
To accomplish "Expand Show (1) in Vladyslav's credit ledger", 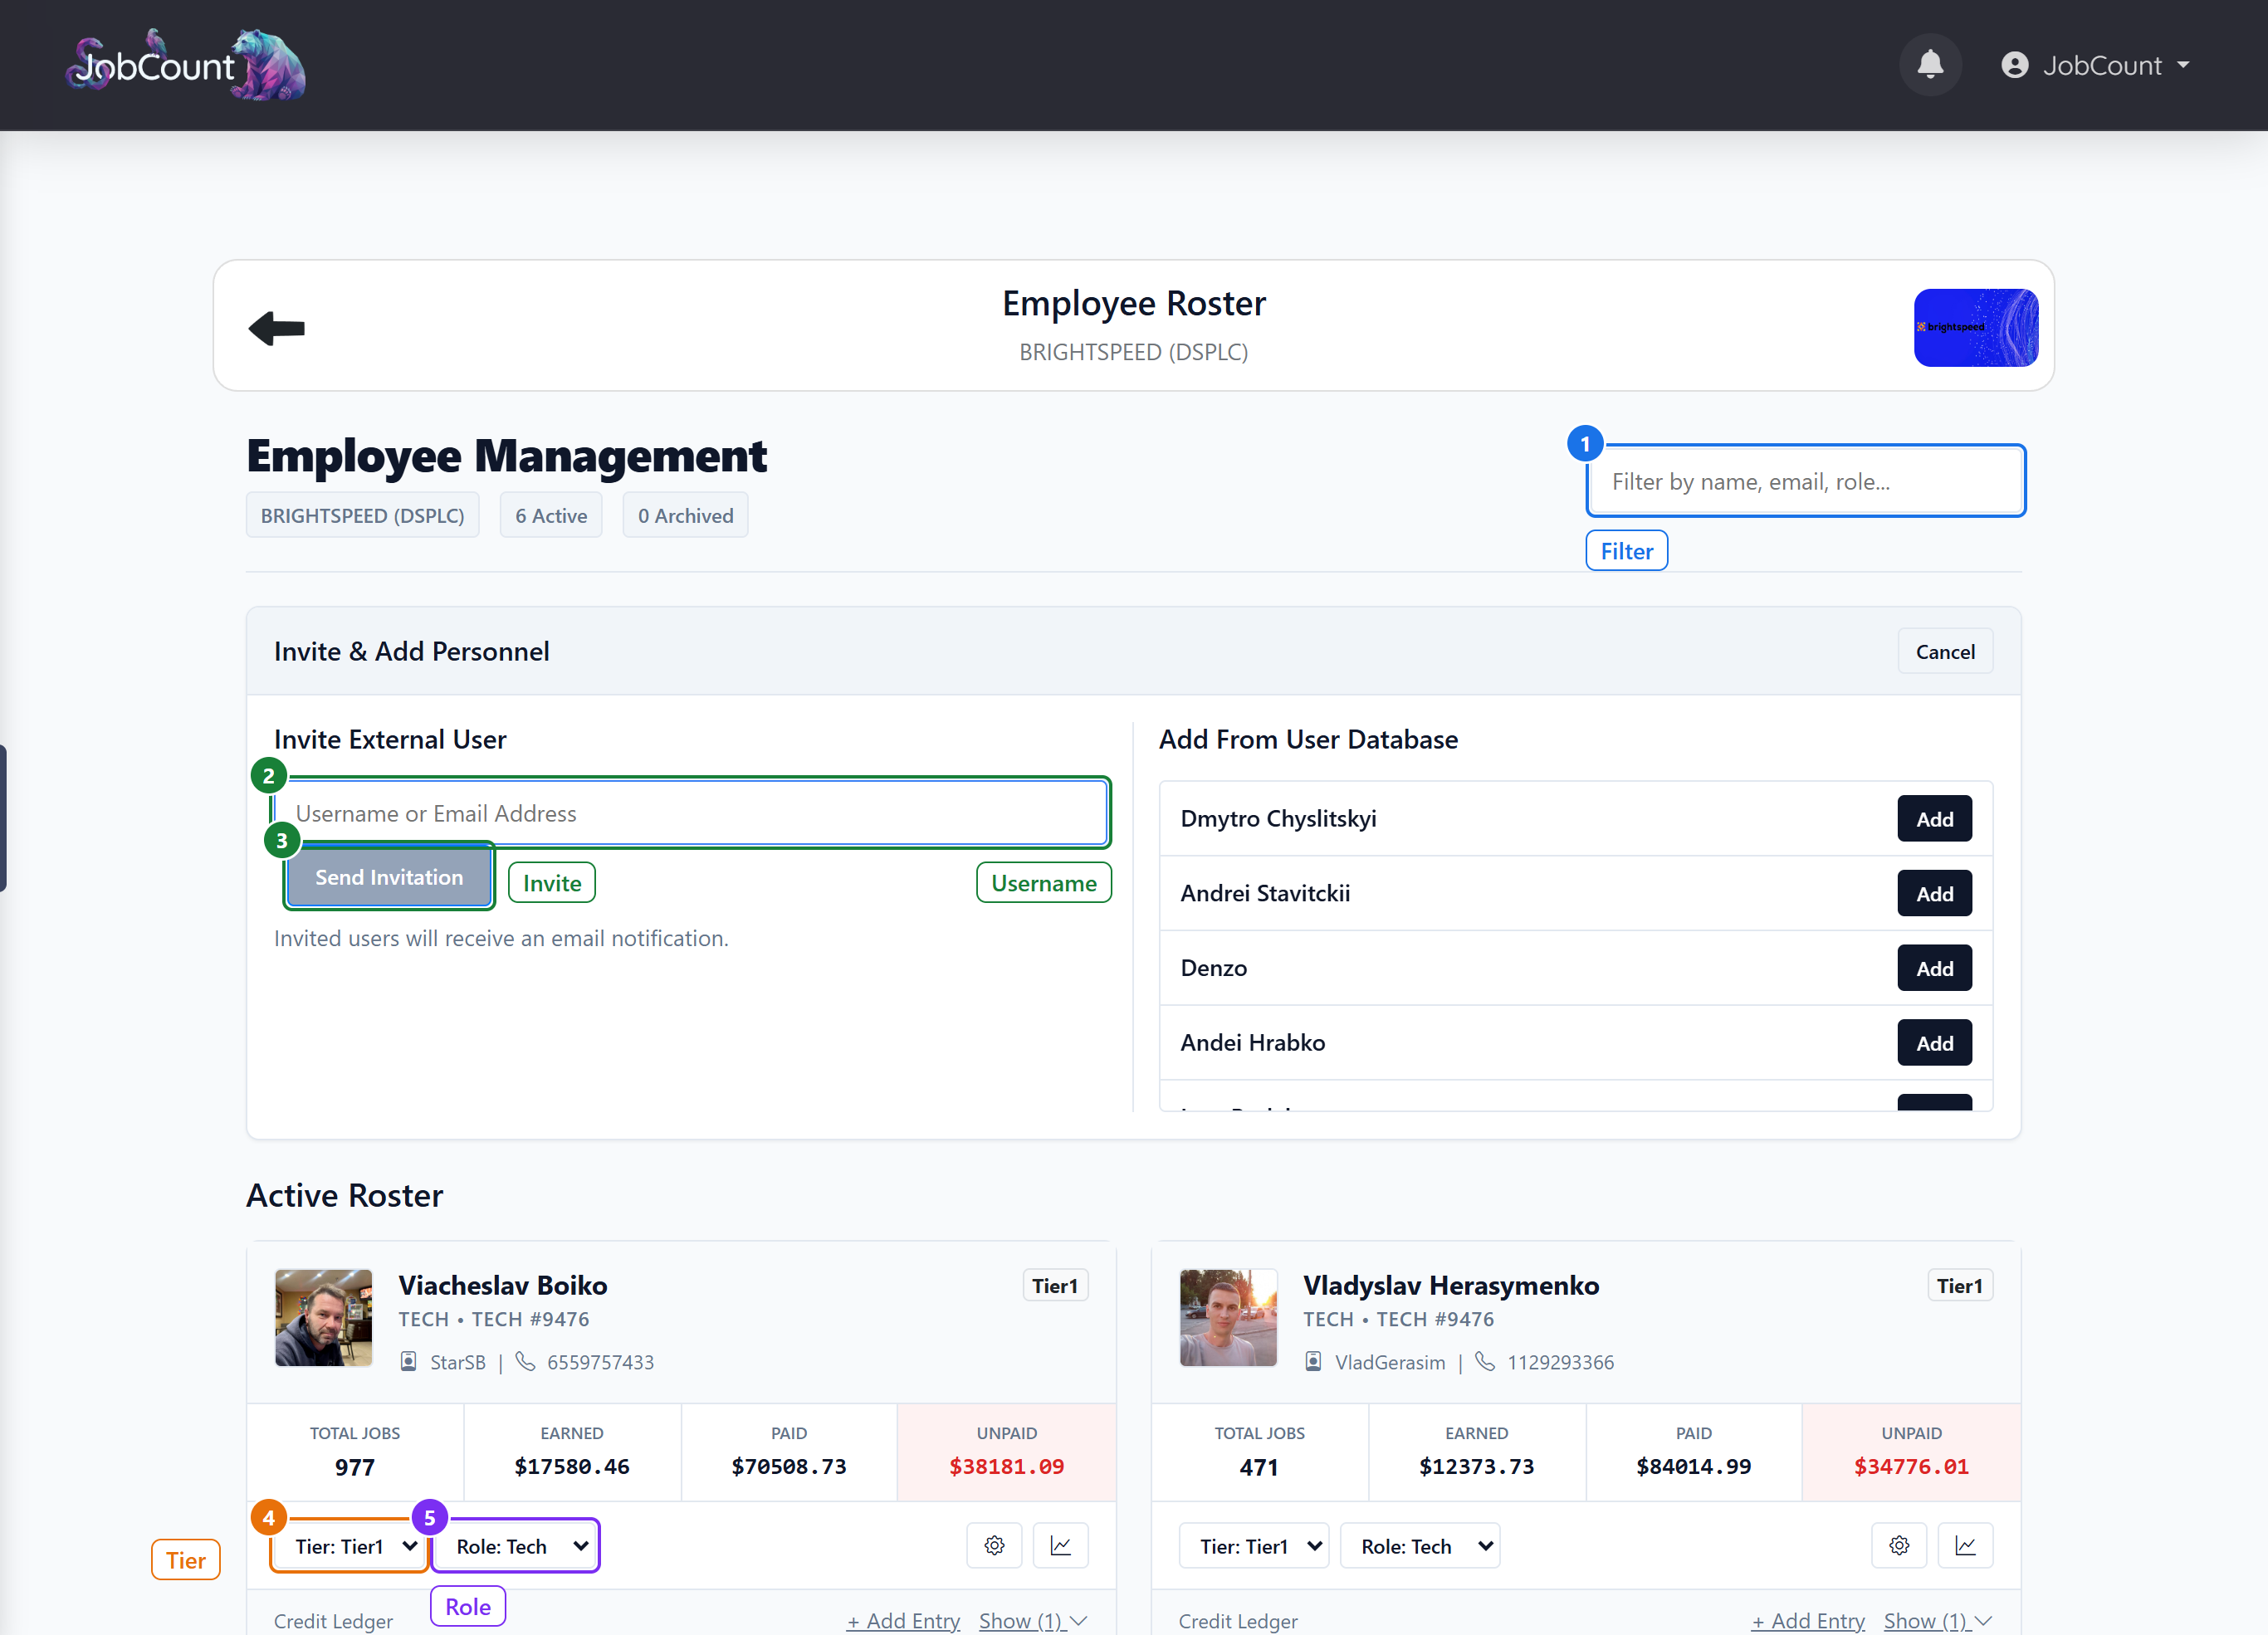I will pos(1938,1620).
